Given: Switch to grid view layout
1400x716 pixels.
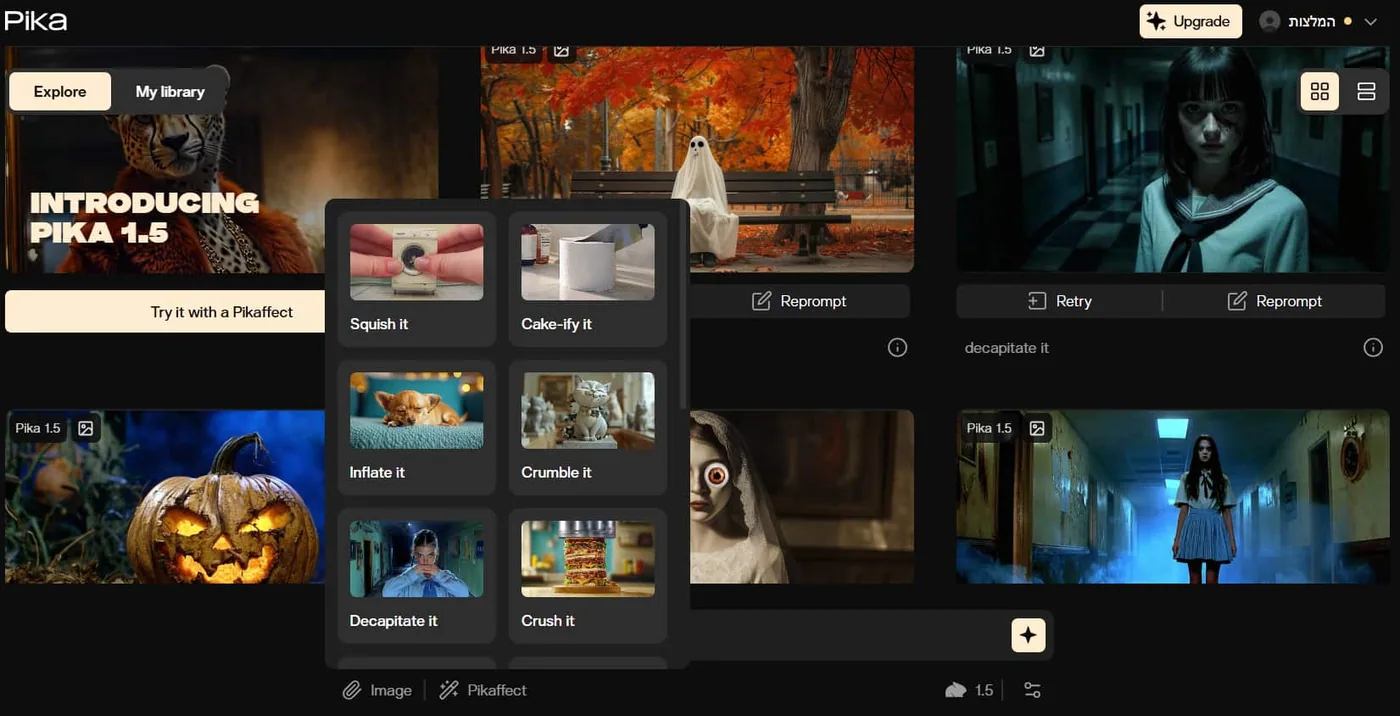Looking at the screenshot, I should [1320, 92].
